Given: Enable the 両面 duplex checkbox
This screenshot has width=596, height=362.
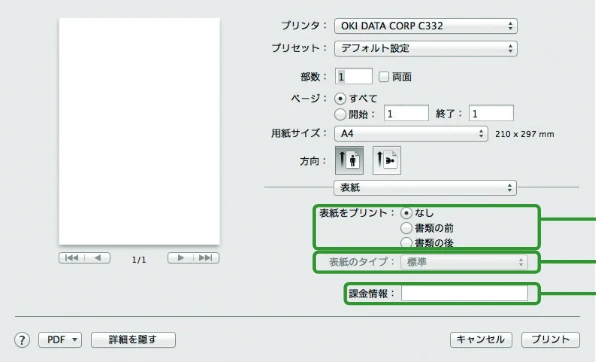Looking at the screenshot, I should click(x=384, y=77).
